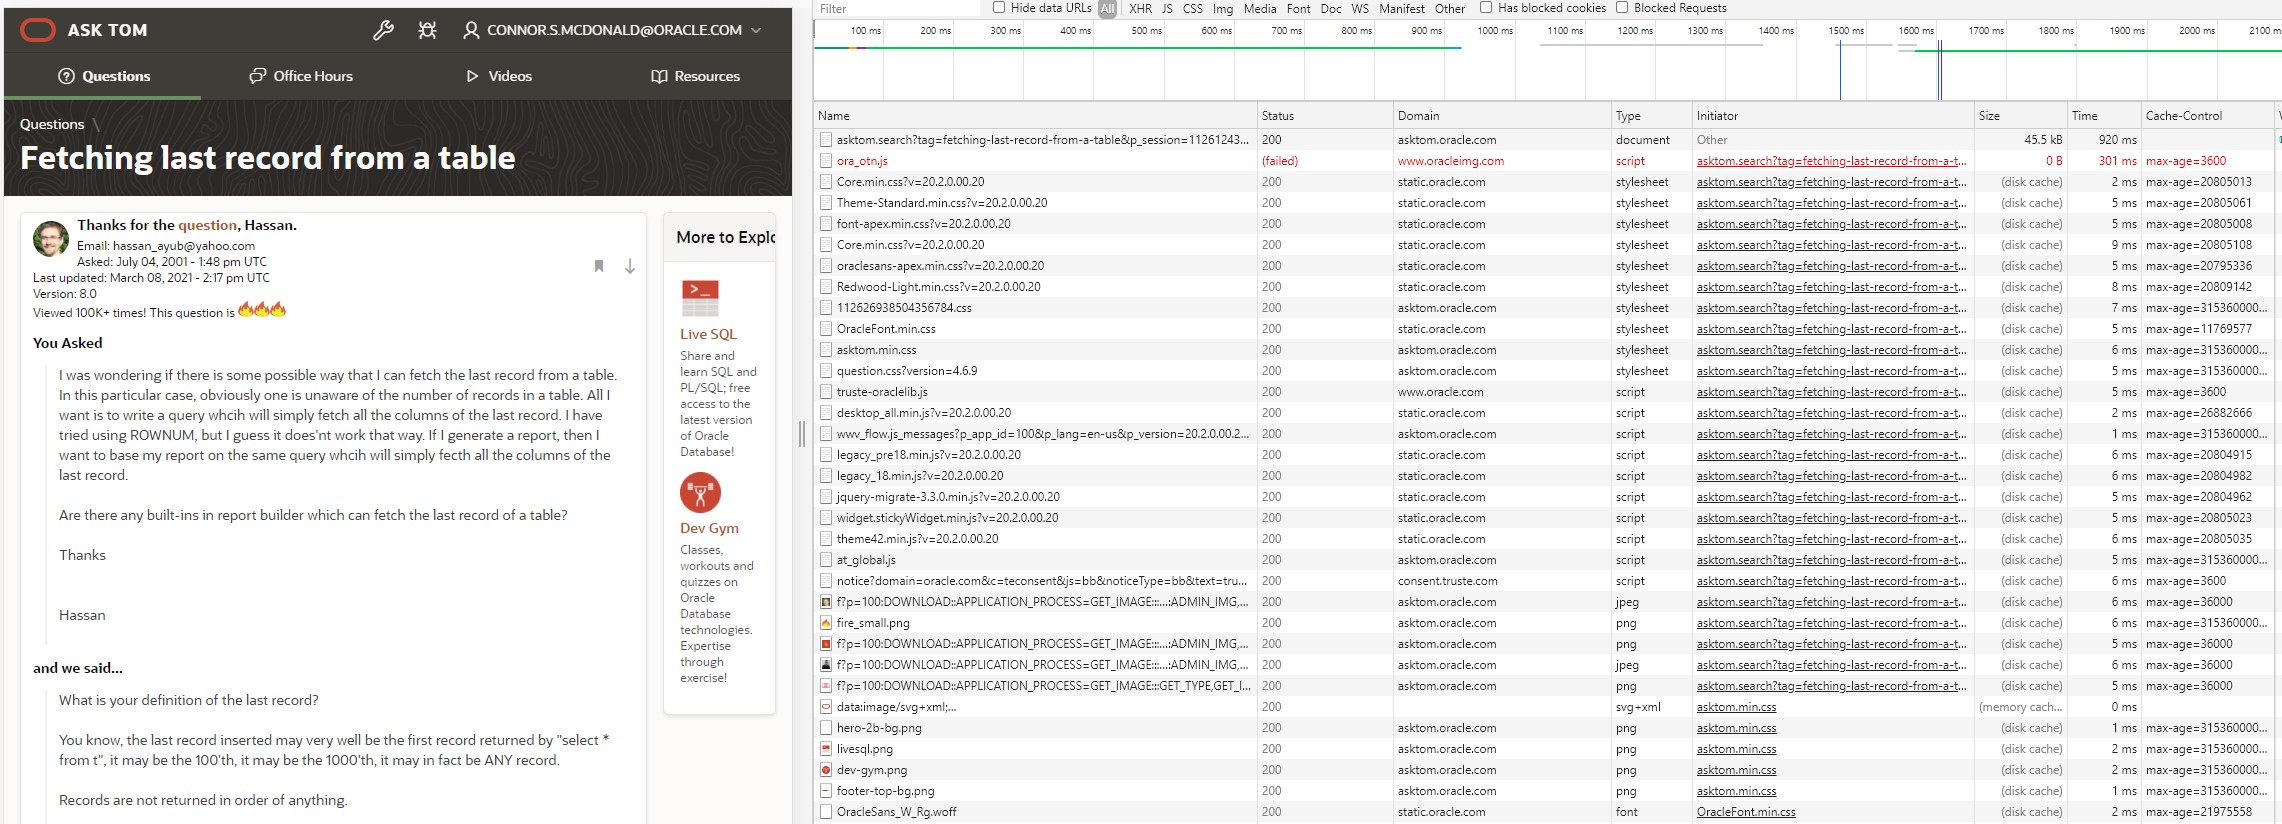Open asktom.min.css initiator link for dev-gym.png
This screenshot has width=2282, height=824.
(1736, 770)
